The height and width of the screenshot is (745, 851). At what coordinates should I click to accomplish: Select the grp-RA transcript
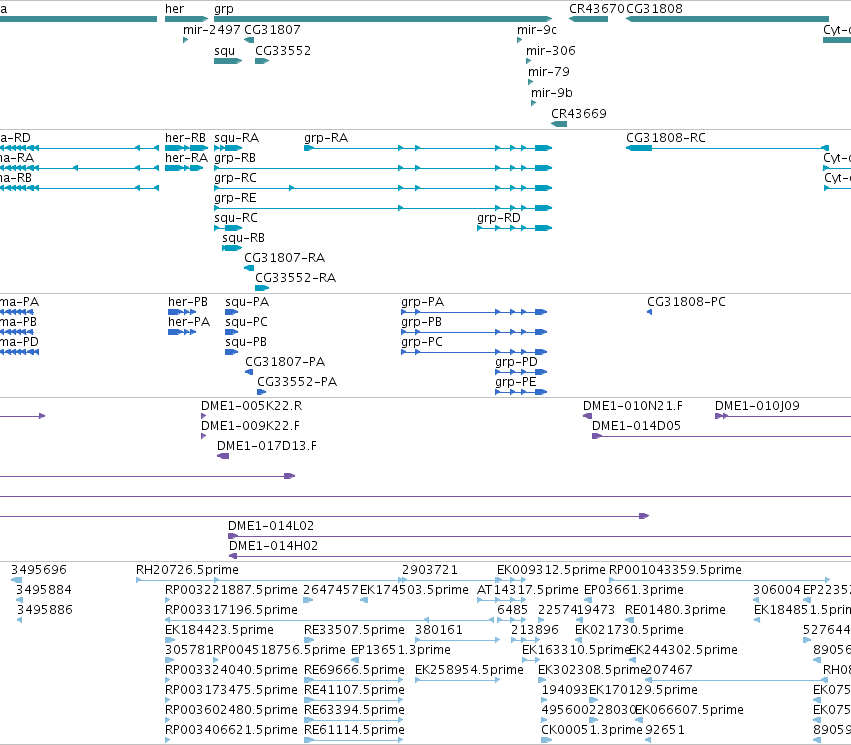click(428, 148)
